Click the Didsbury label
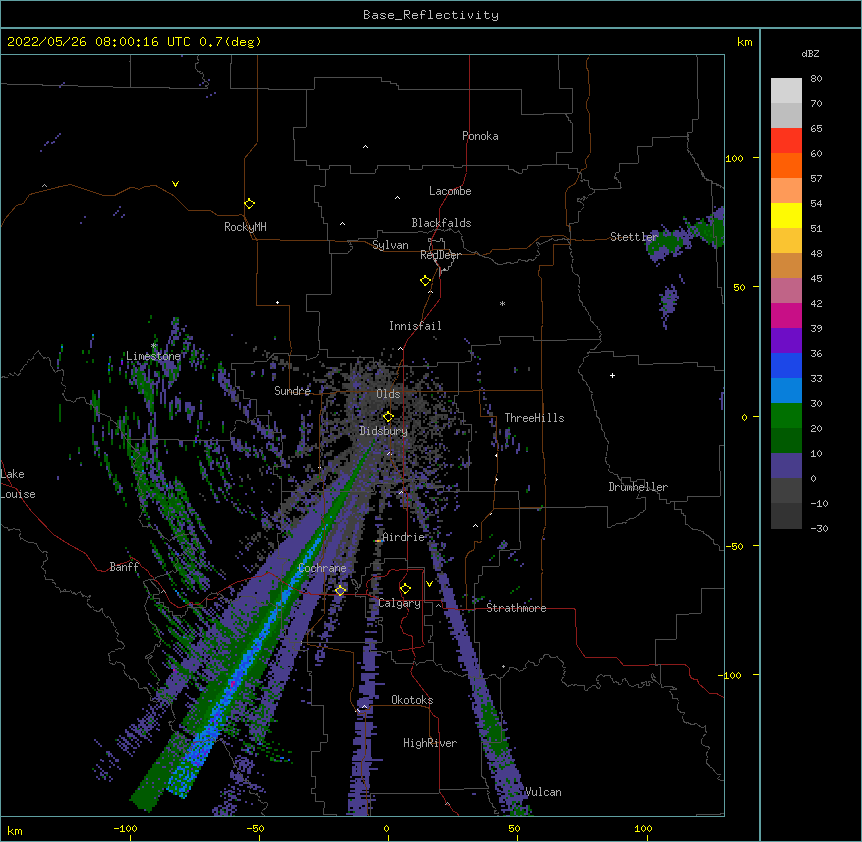 [x=383, y=431]
